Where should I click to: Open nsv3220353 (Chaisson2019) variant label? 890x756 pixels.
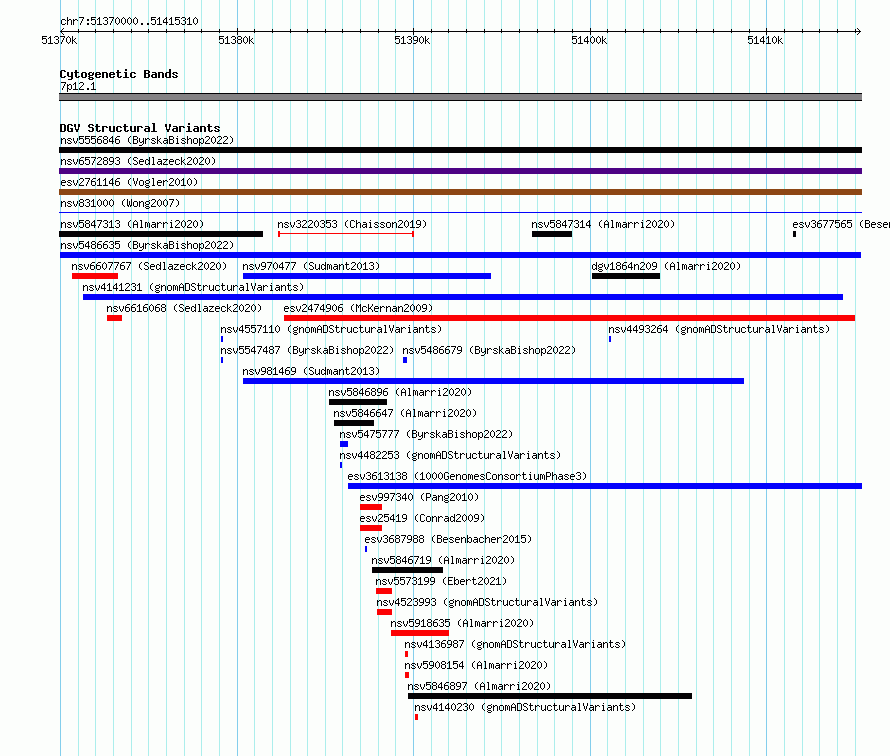click(x=352, y=224)
